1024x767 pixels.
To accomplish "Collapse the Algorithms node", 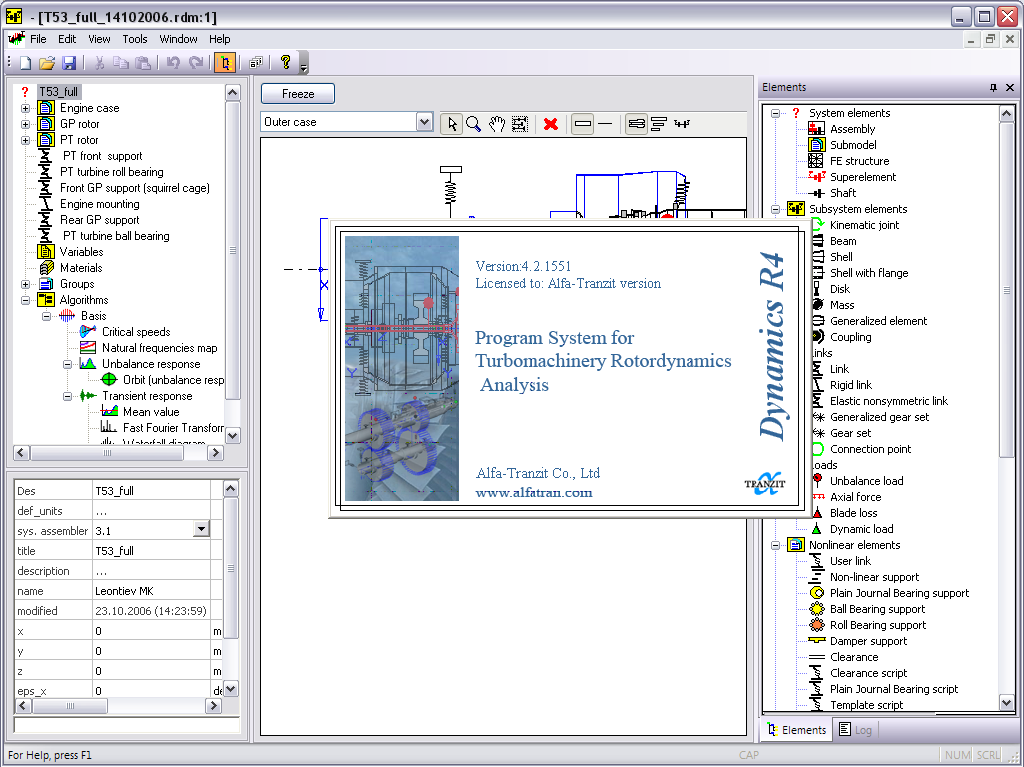I will (25, 301).
